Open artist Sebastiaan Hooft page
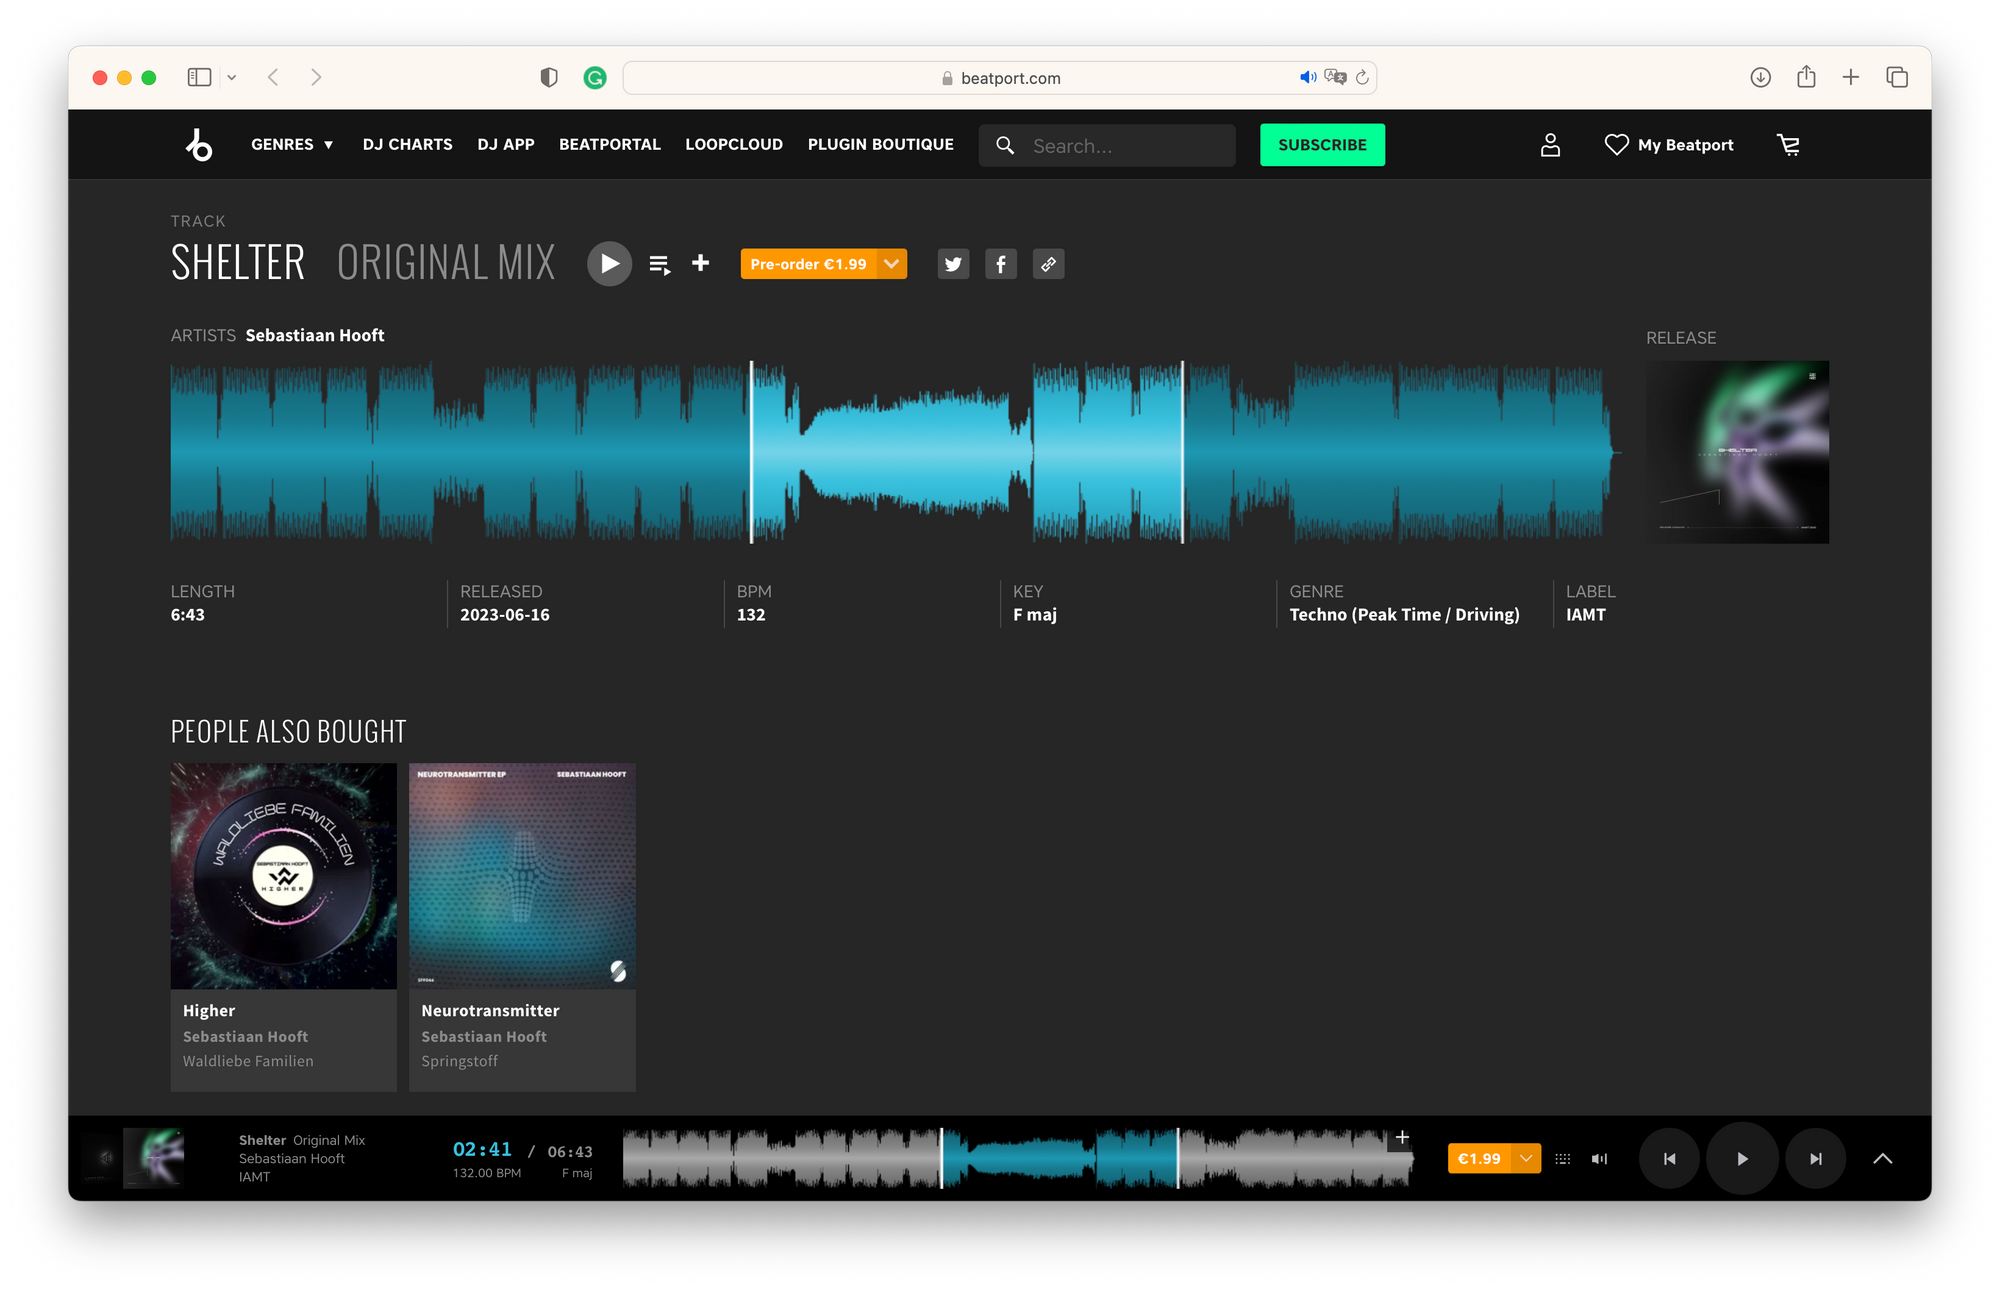This screenshot has width=2000, height=1291. (x=315, y=336)
